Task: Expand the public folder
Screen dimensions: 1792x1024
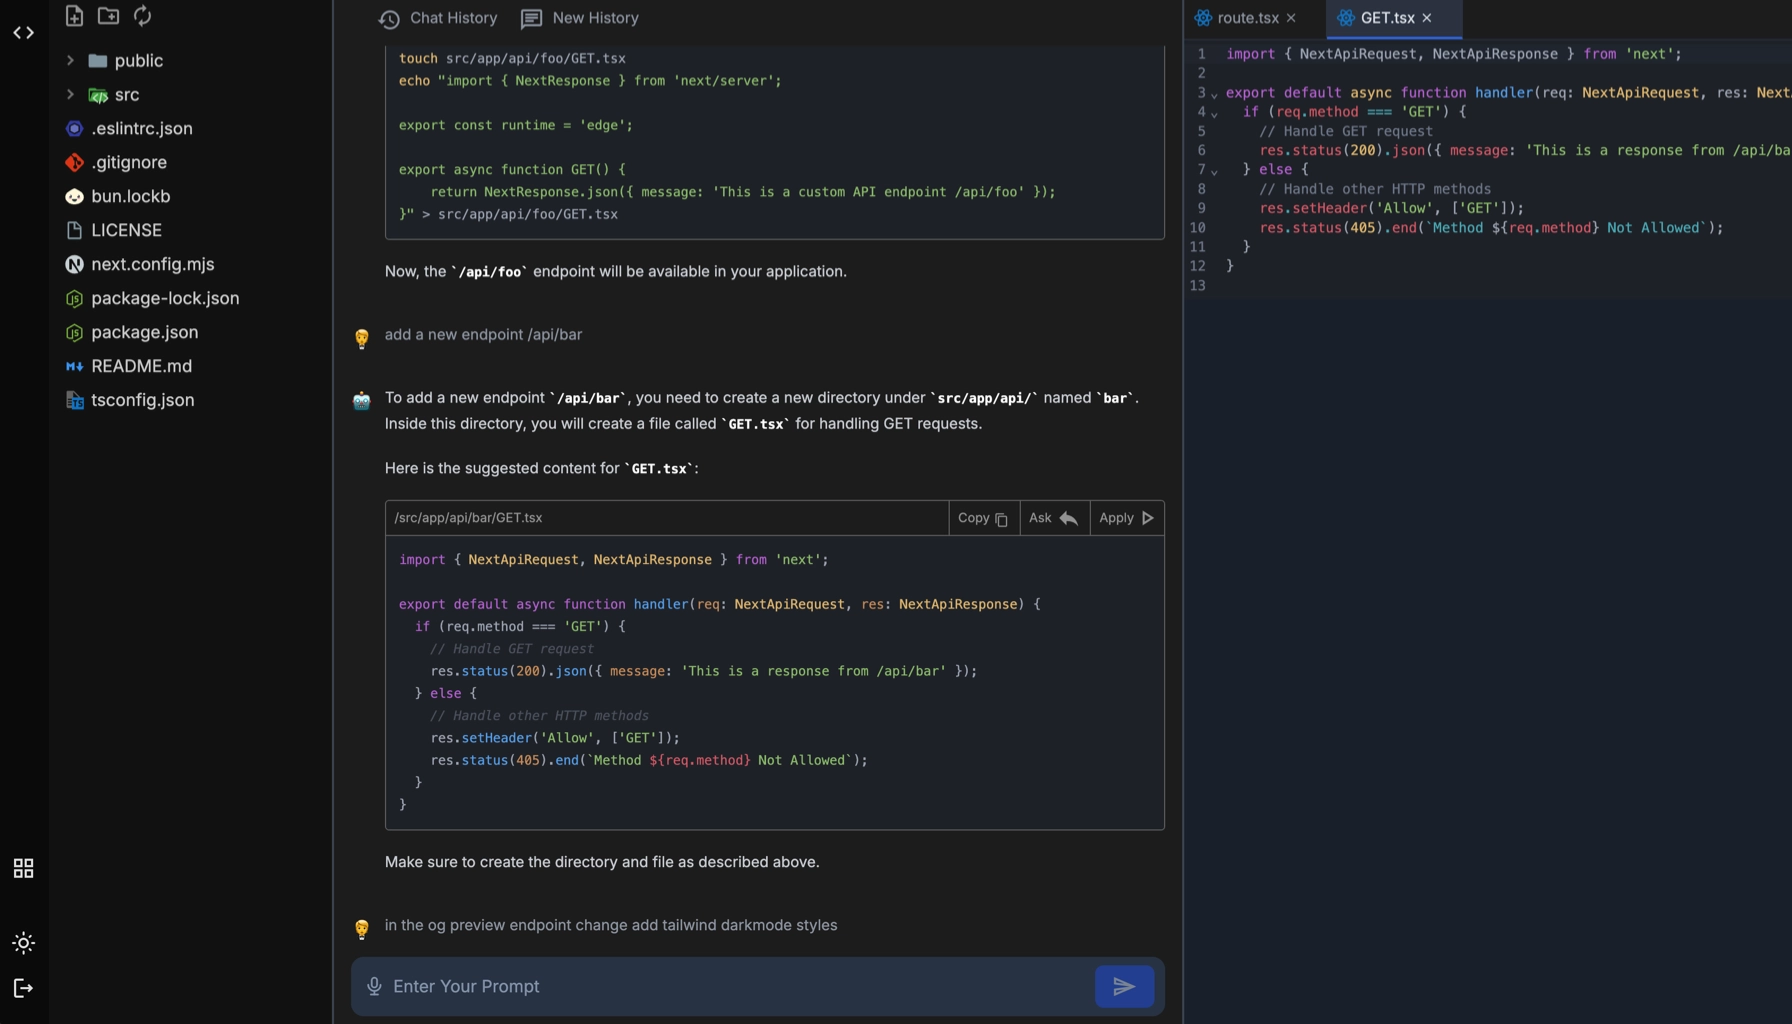Action: click(70, 61)
